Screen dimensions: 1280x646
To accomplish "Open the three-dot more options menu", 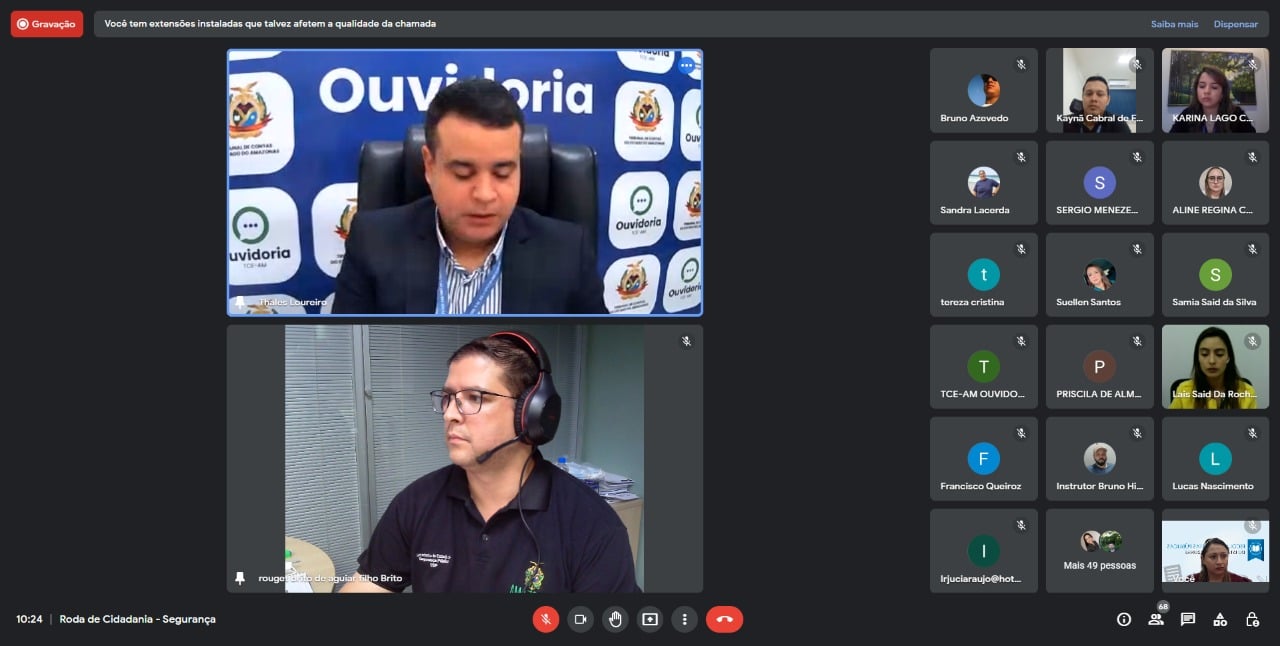I will pyautogui.click(x=684, y=619).
